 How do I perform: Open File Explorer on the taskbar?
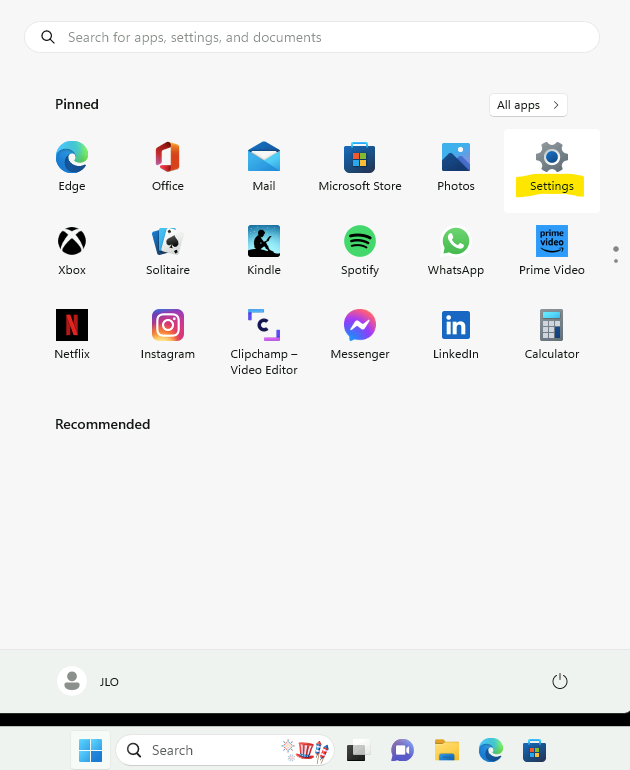[x=446, y=750]
